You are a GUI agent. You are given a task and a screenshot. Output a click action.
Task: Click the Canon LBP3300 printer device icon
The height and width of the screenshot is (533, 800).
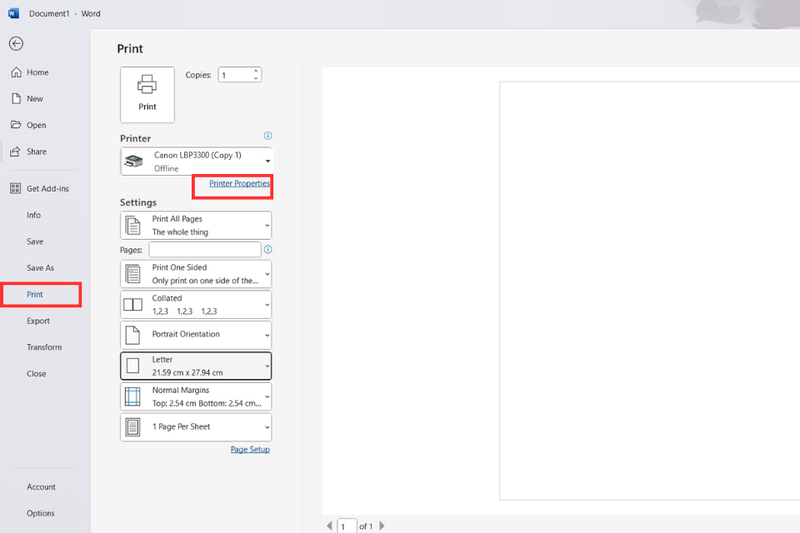[x=134, y=161]
